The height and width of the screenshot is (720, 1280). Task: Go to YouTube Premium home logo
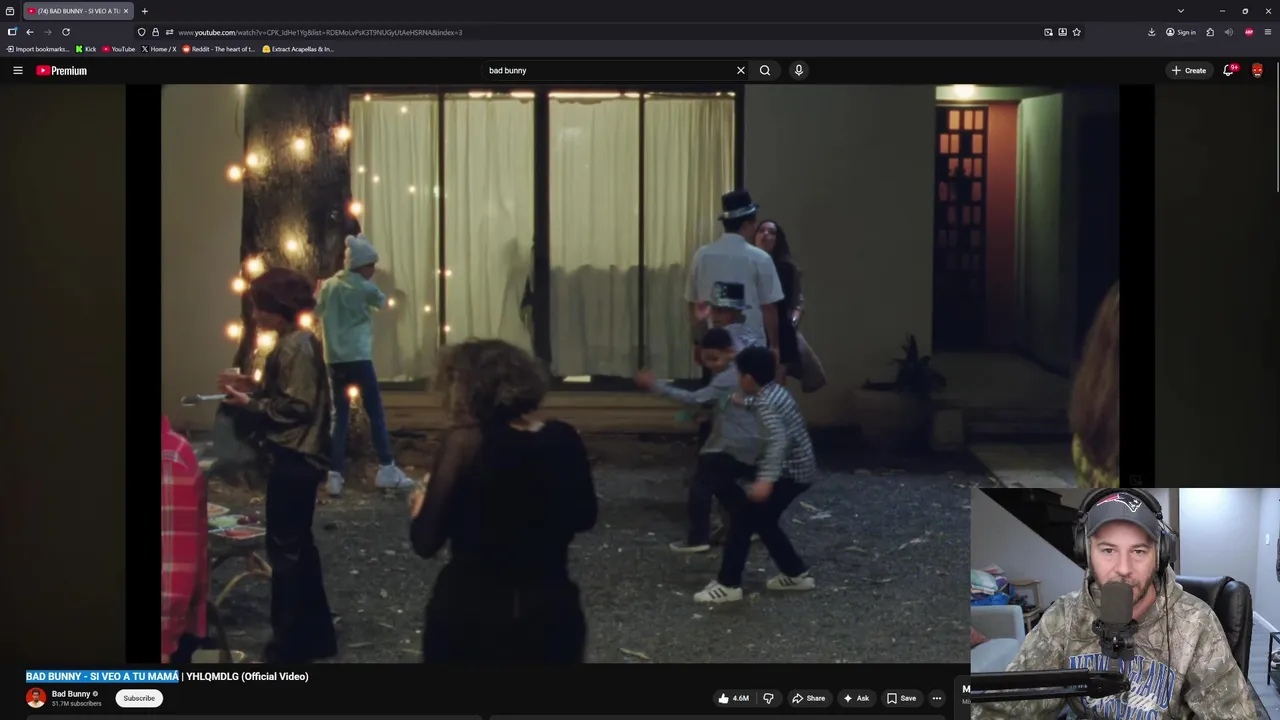point(62,70)
